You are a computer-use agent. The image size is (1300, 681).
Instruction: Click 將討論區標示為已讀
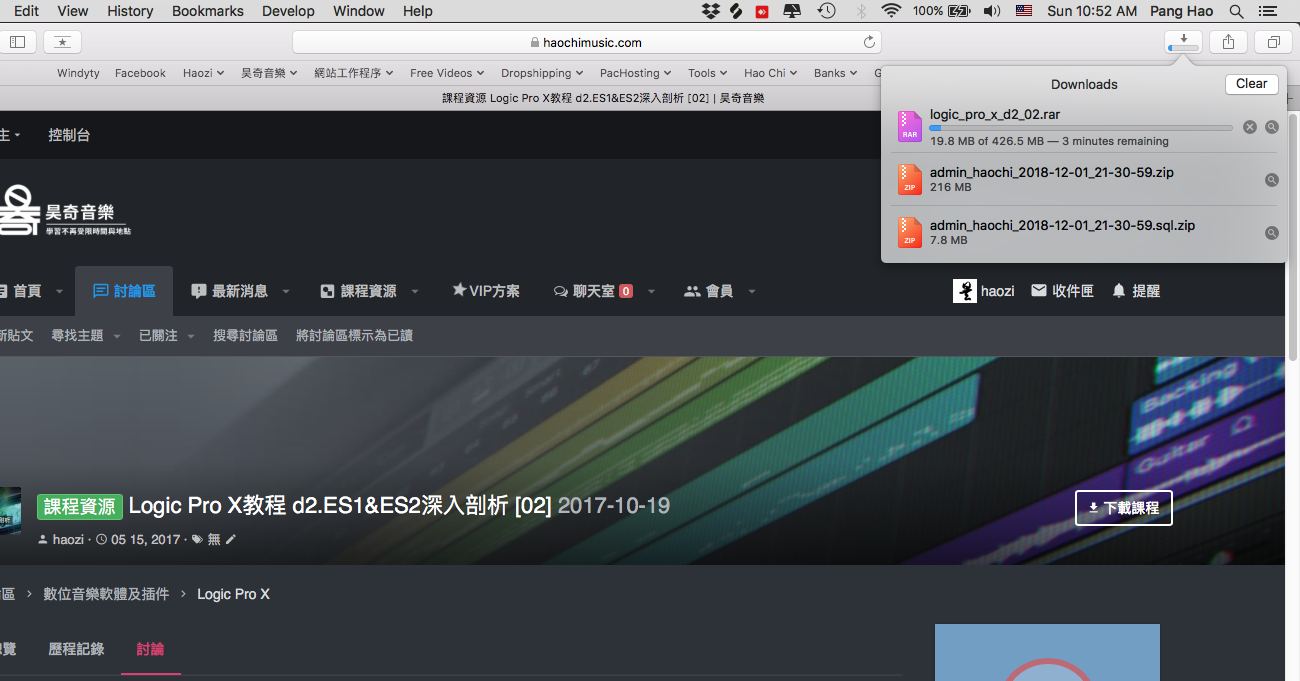[354, 336]
